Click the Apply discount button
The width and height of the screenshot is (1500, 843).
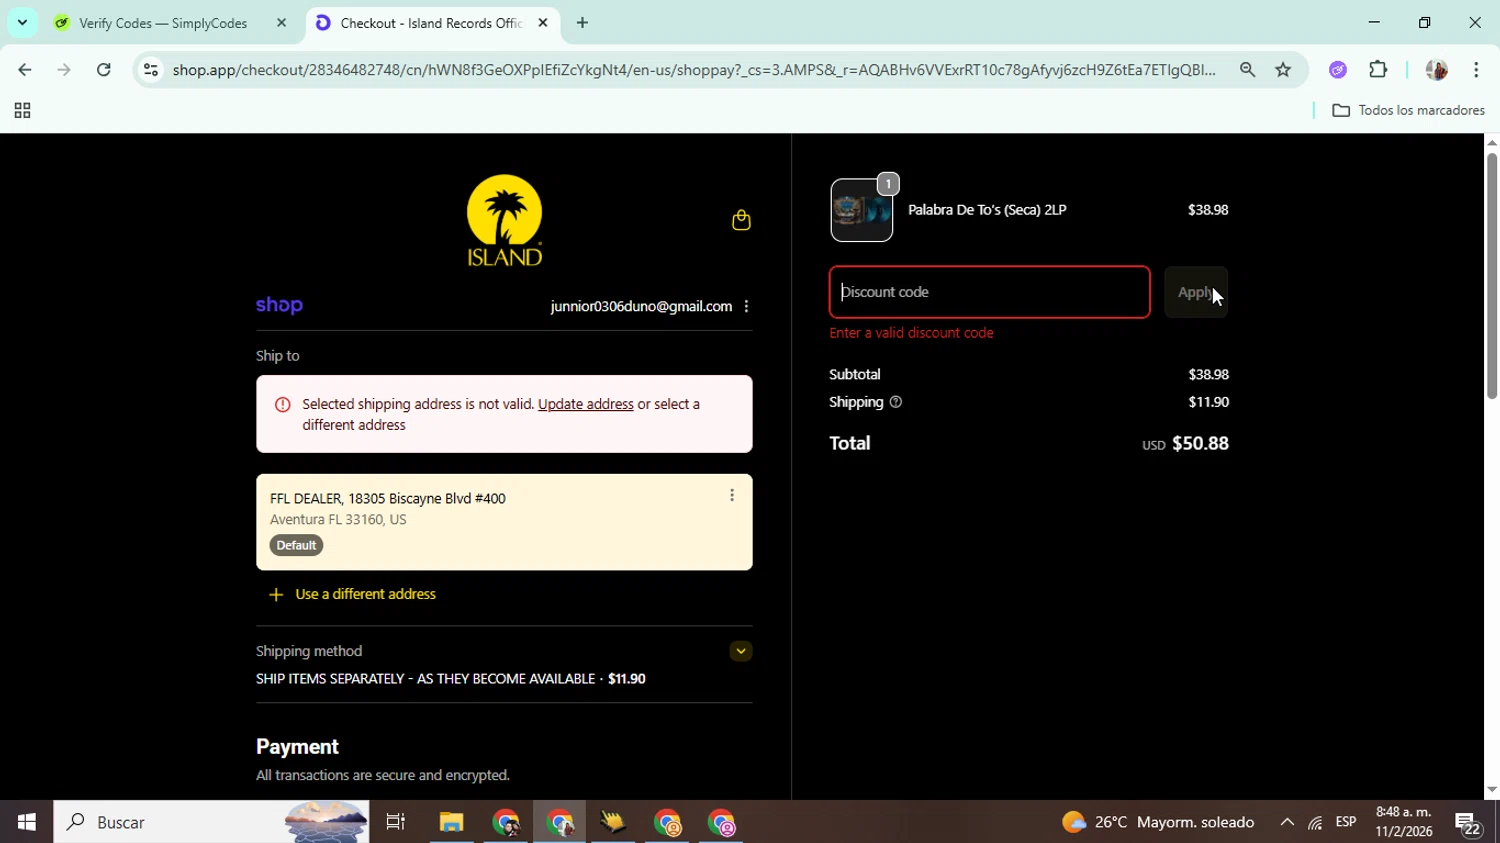coord(1196,292)
